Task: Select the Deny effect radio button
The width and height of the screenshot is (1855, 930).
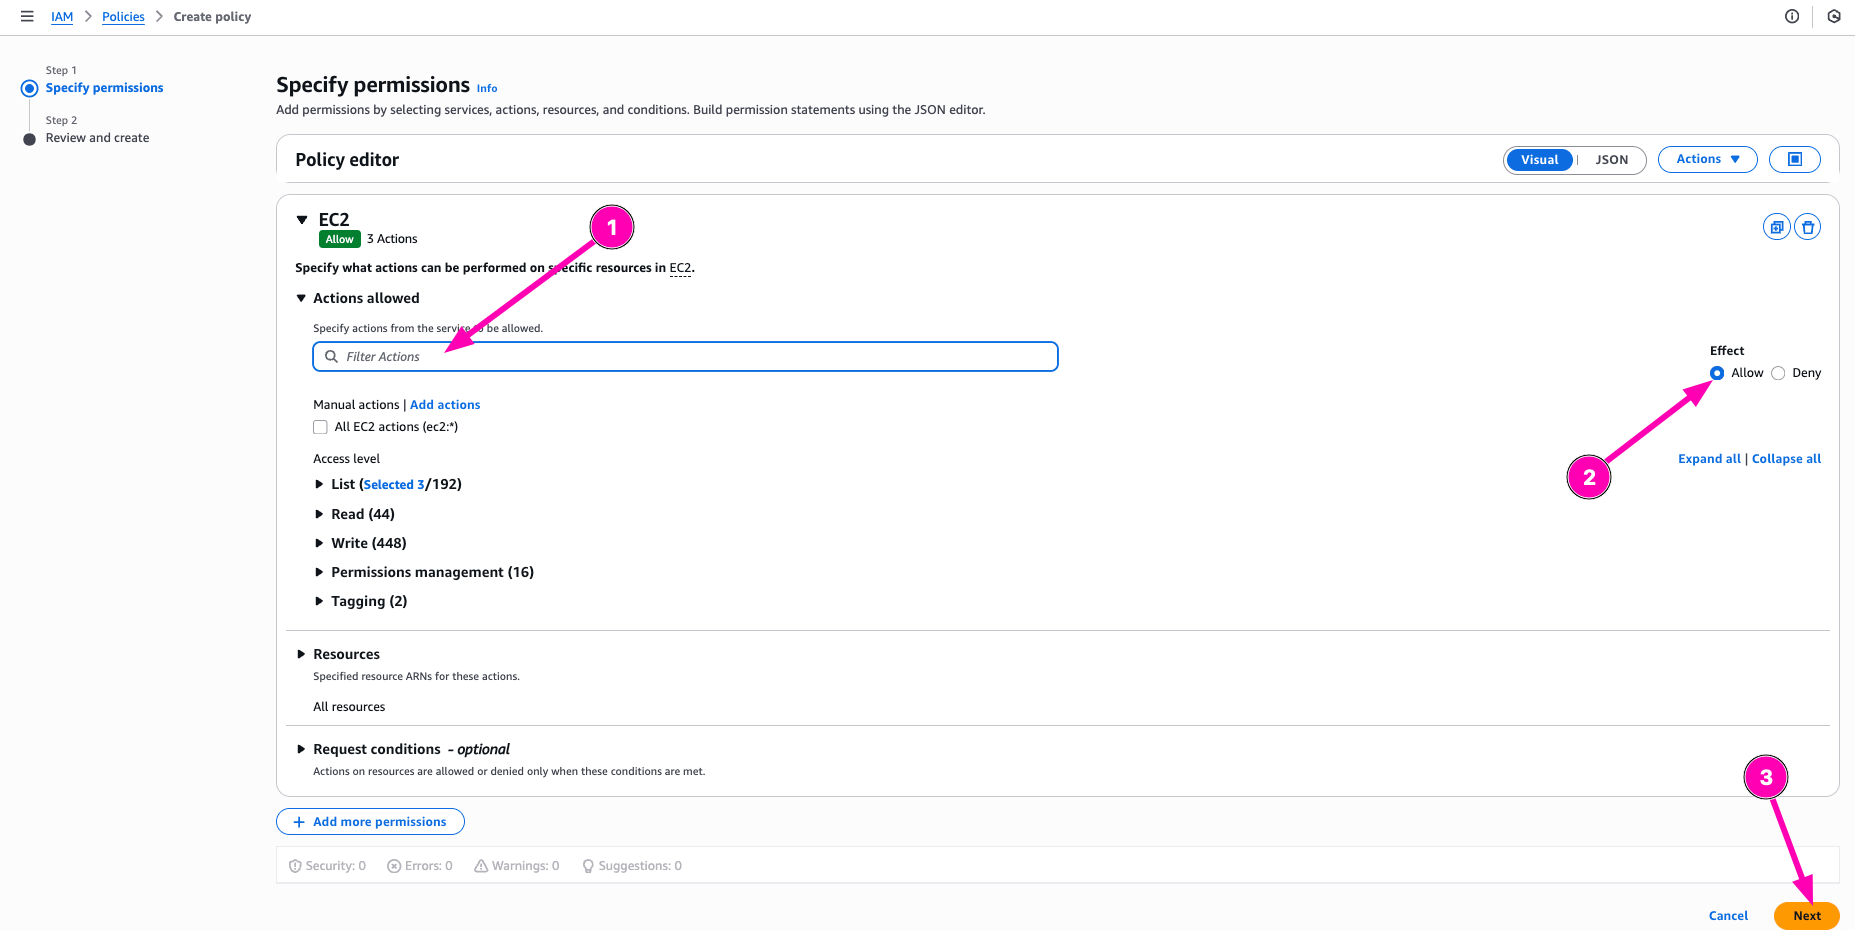Action: pyautogui.click(x=1778, y=373)
